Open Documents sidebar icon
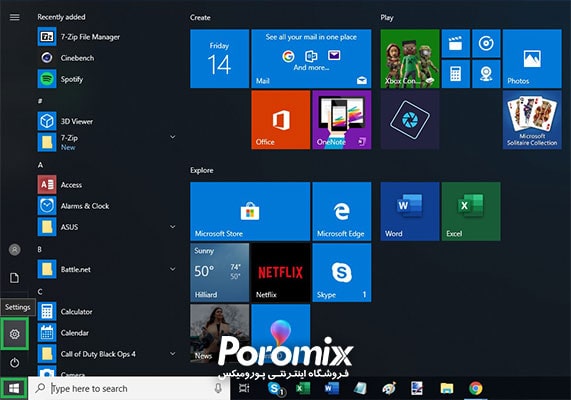The height and width of the screenshot is (400, 571). click(15, 278)
